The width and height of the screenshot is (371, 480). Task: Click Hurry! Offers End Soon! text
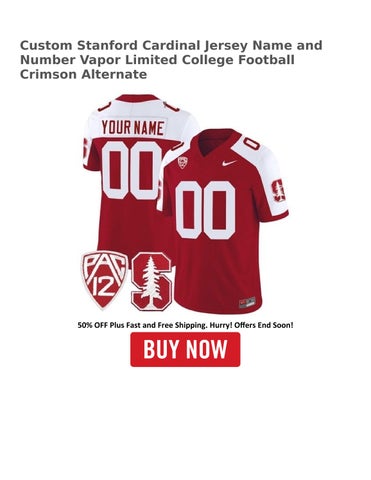click(251, 325)
